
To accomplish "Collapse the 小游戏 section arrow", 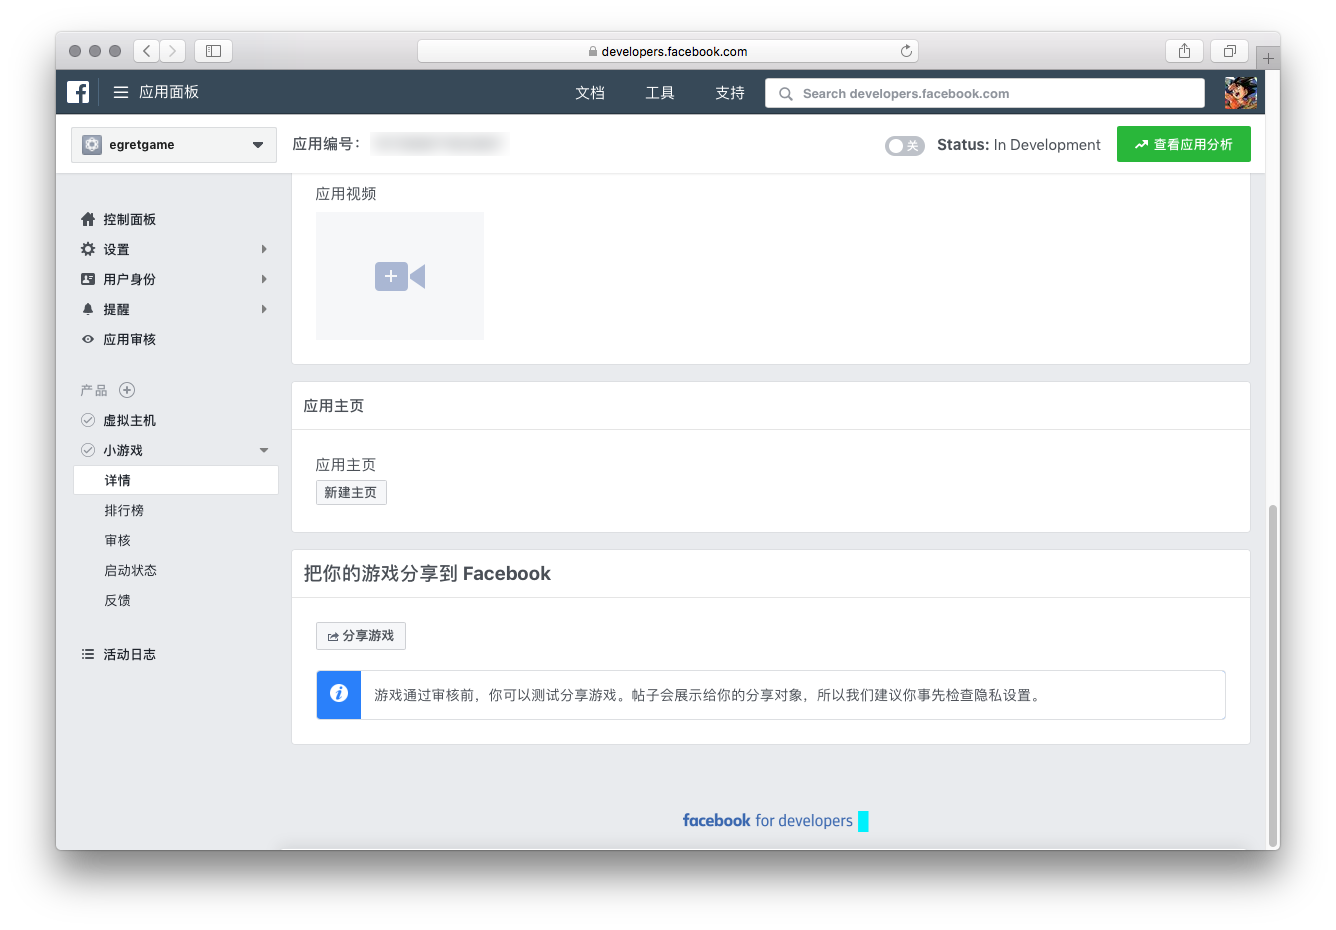I will [264, 450].
